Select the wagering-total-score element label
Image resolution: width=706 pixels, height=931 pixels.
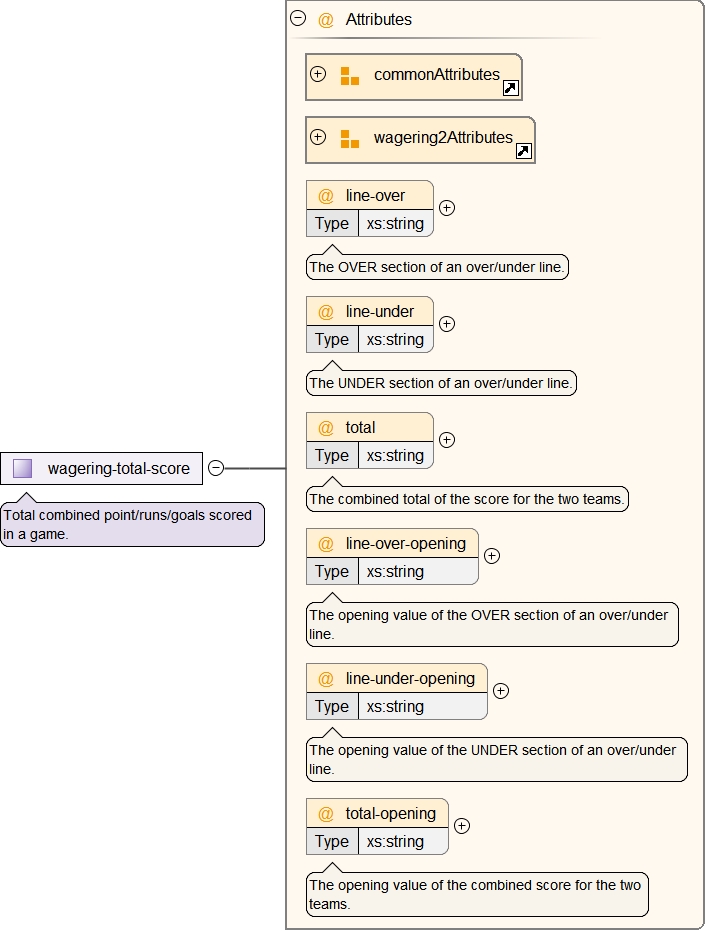point(118,468)
